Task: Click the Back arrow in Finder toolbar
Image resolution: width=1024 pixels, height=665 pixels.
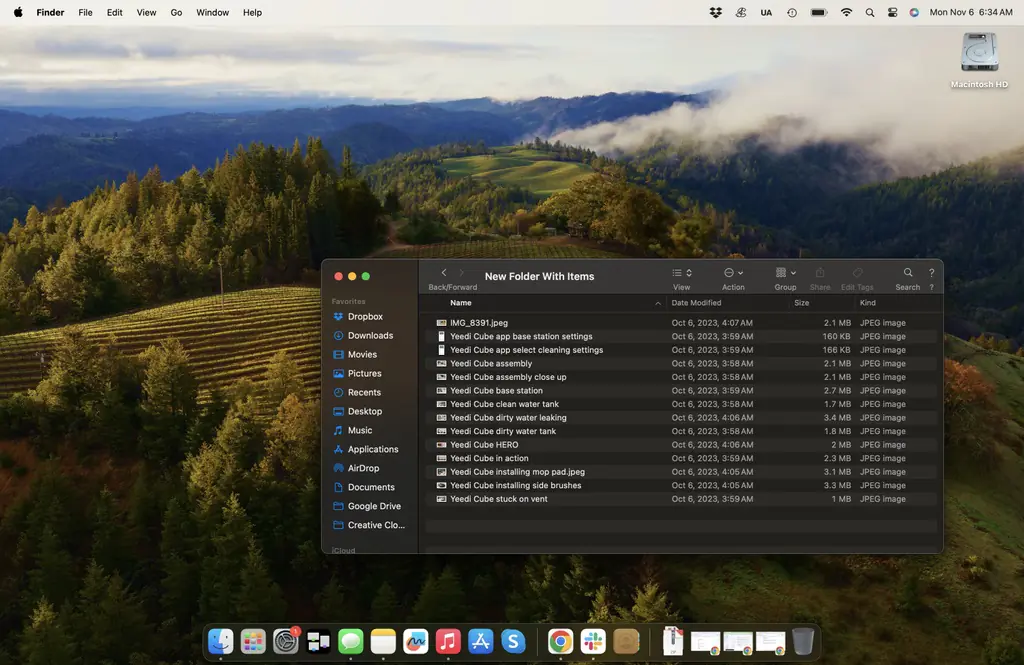Action: (x=444, y=273)
